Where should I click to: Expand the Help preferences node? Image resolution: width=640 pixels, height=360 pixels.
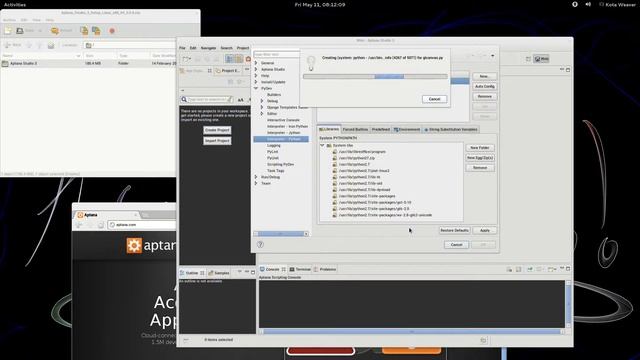pos(256,76)
